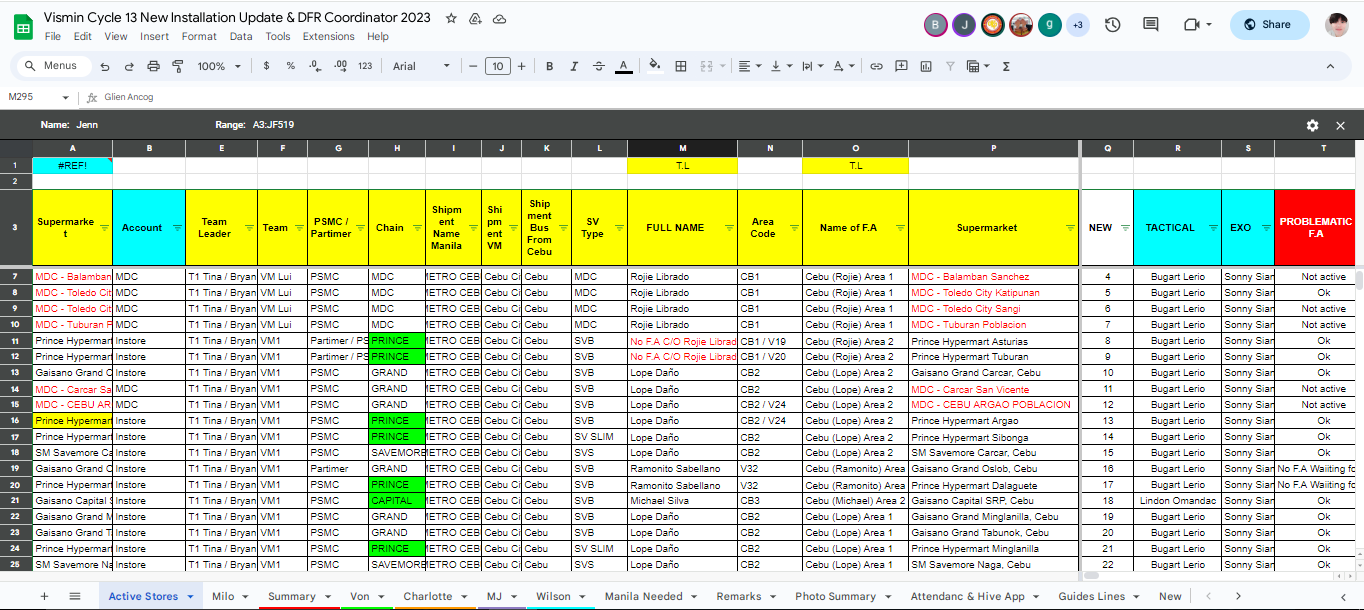The height and width of the screenshot is (610, 1364).
Task: Open the Data menu
Action: pos(241,36)
